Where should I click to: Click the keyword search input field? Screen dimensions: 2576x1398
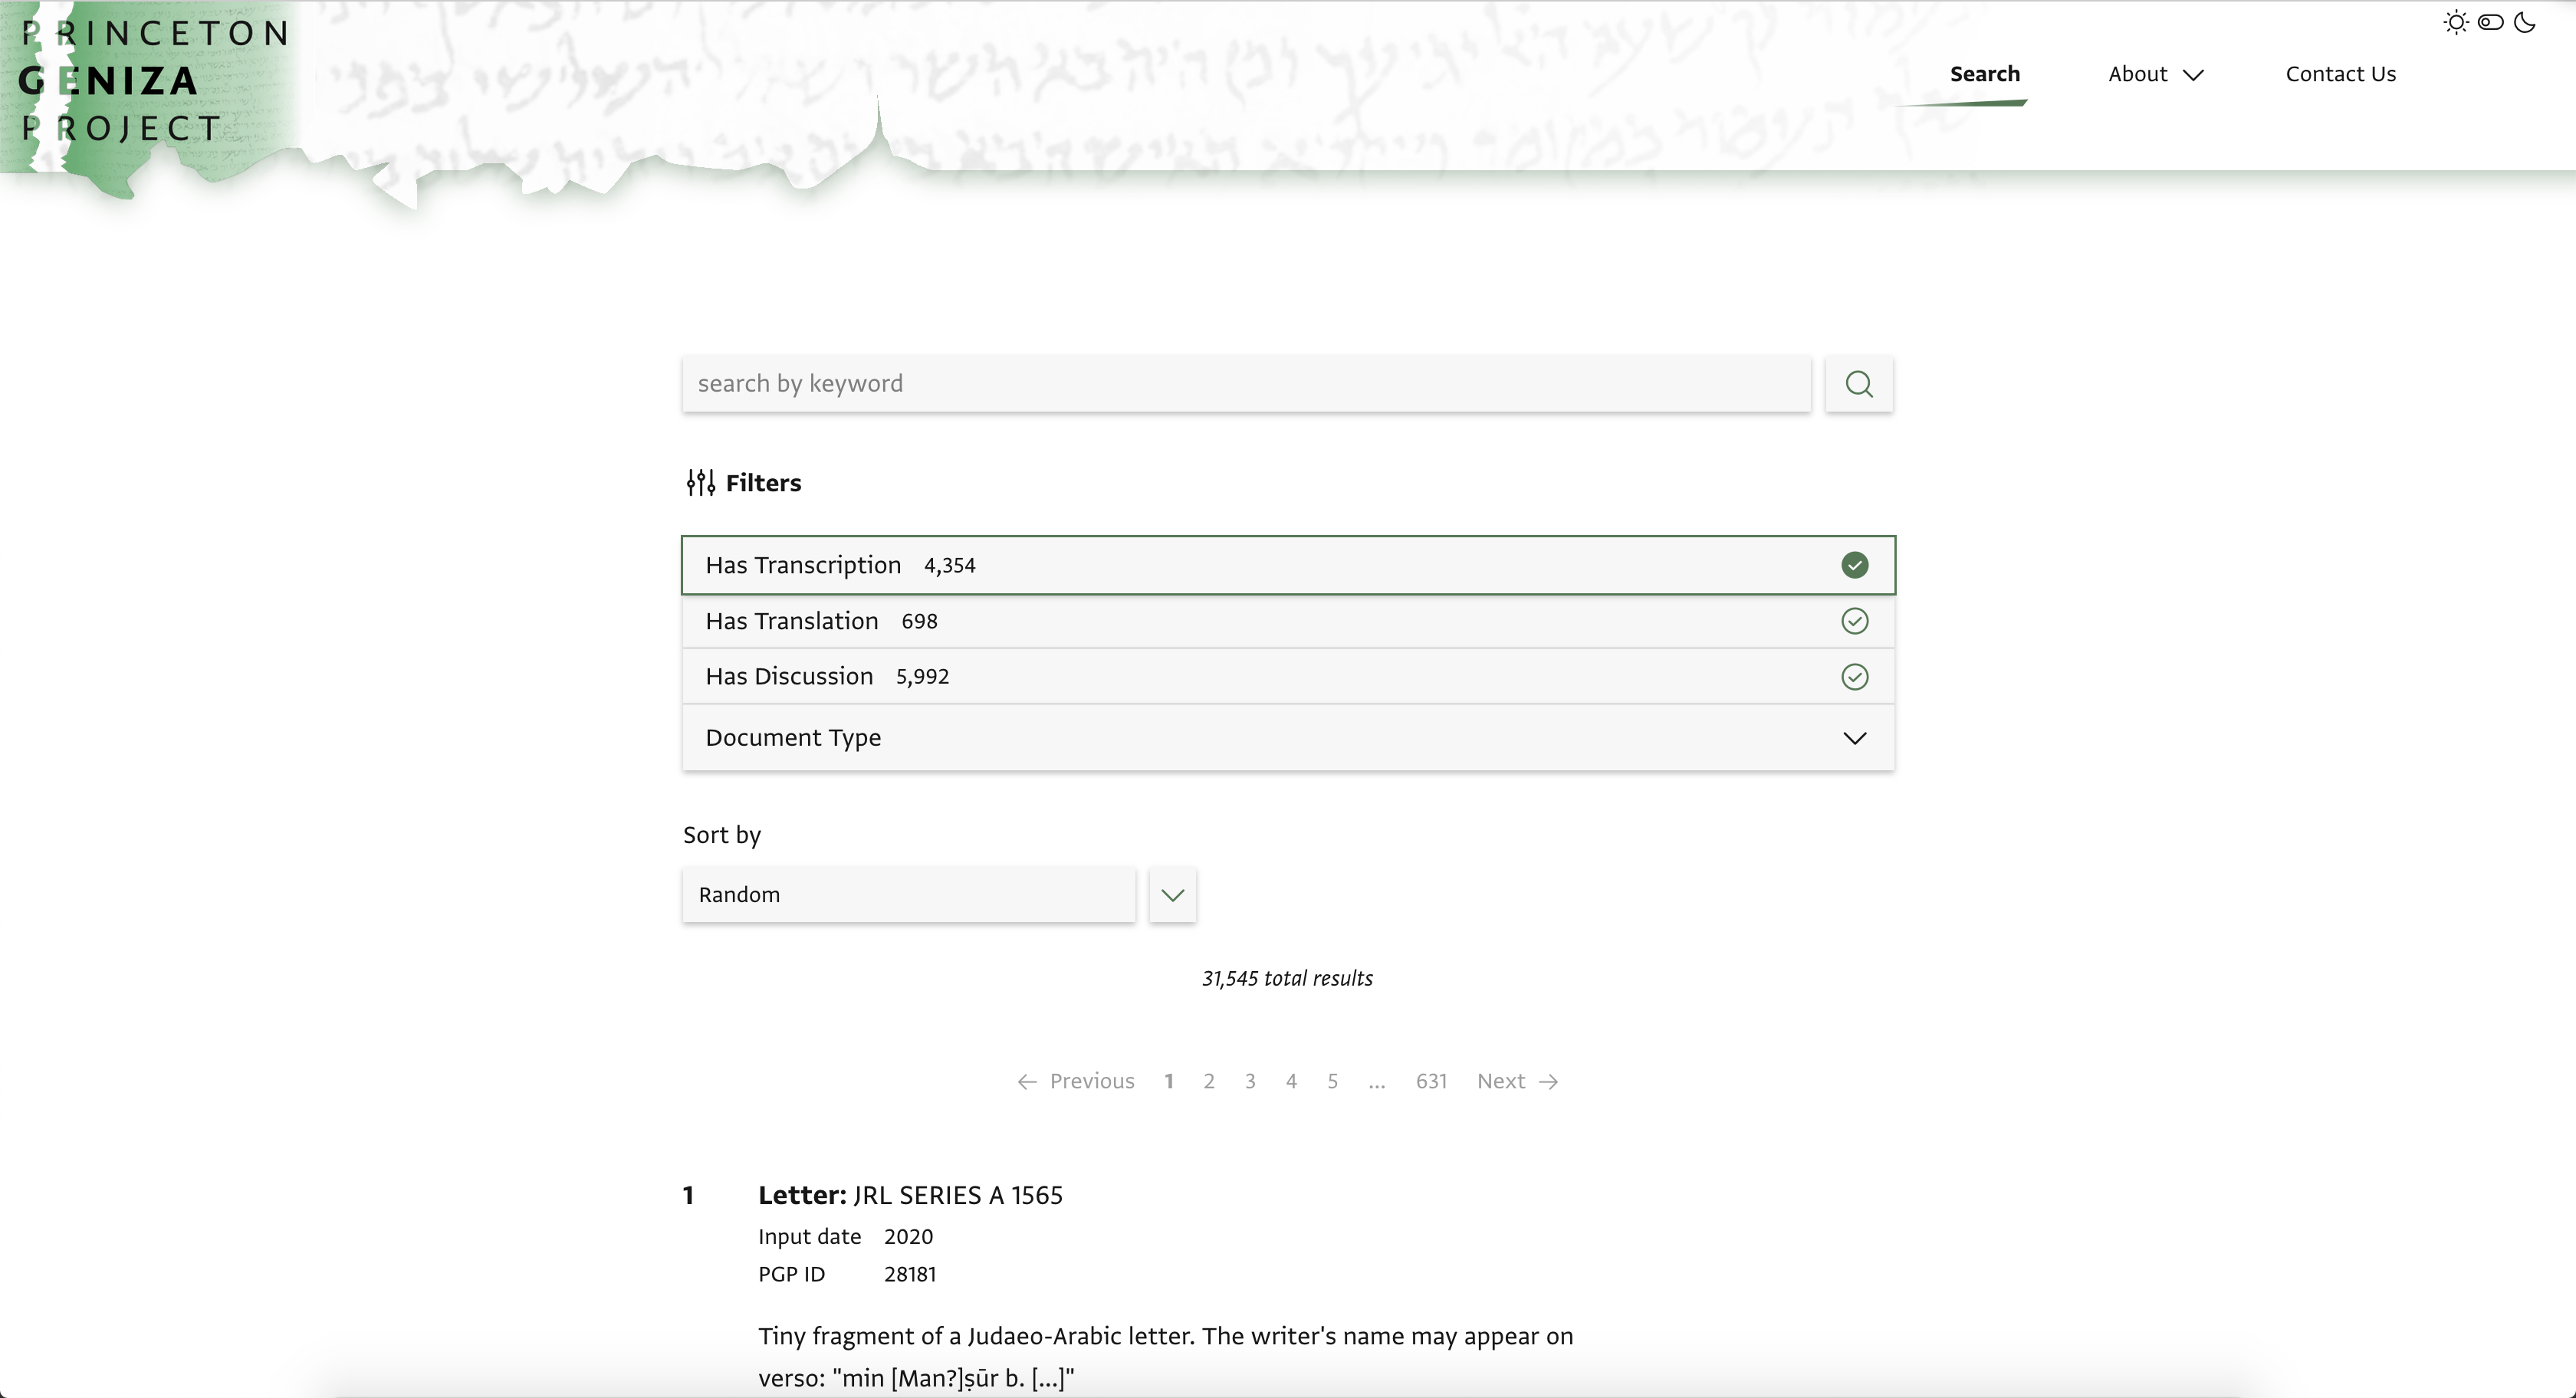[1245, 382]
